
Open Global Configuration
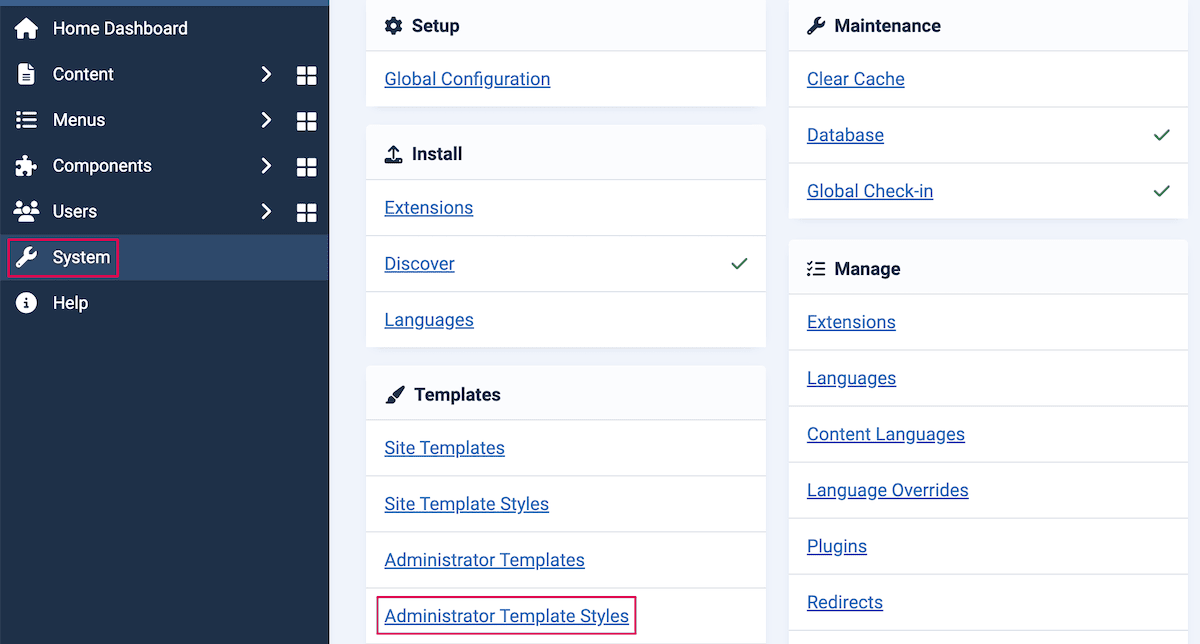(x=467, y=79)
